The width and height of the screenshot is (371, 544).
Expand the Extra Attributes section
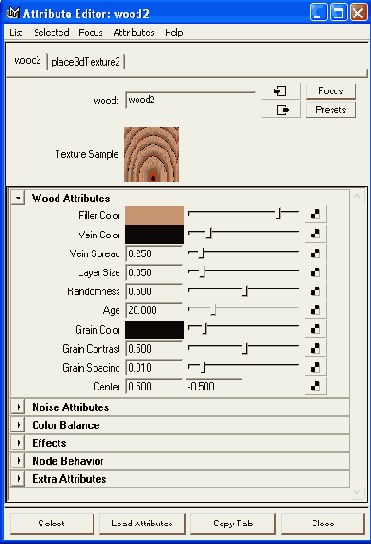point(18,479)
